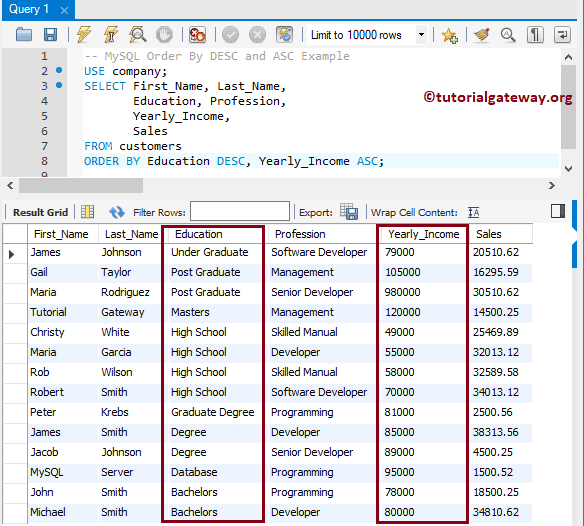Save the script with floppy disk icon

(50, 35)
